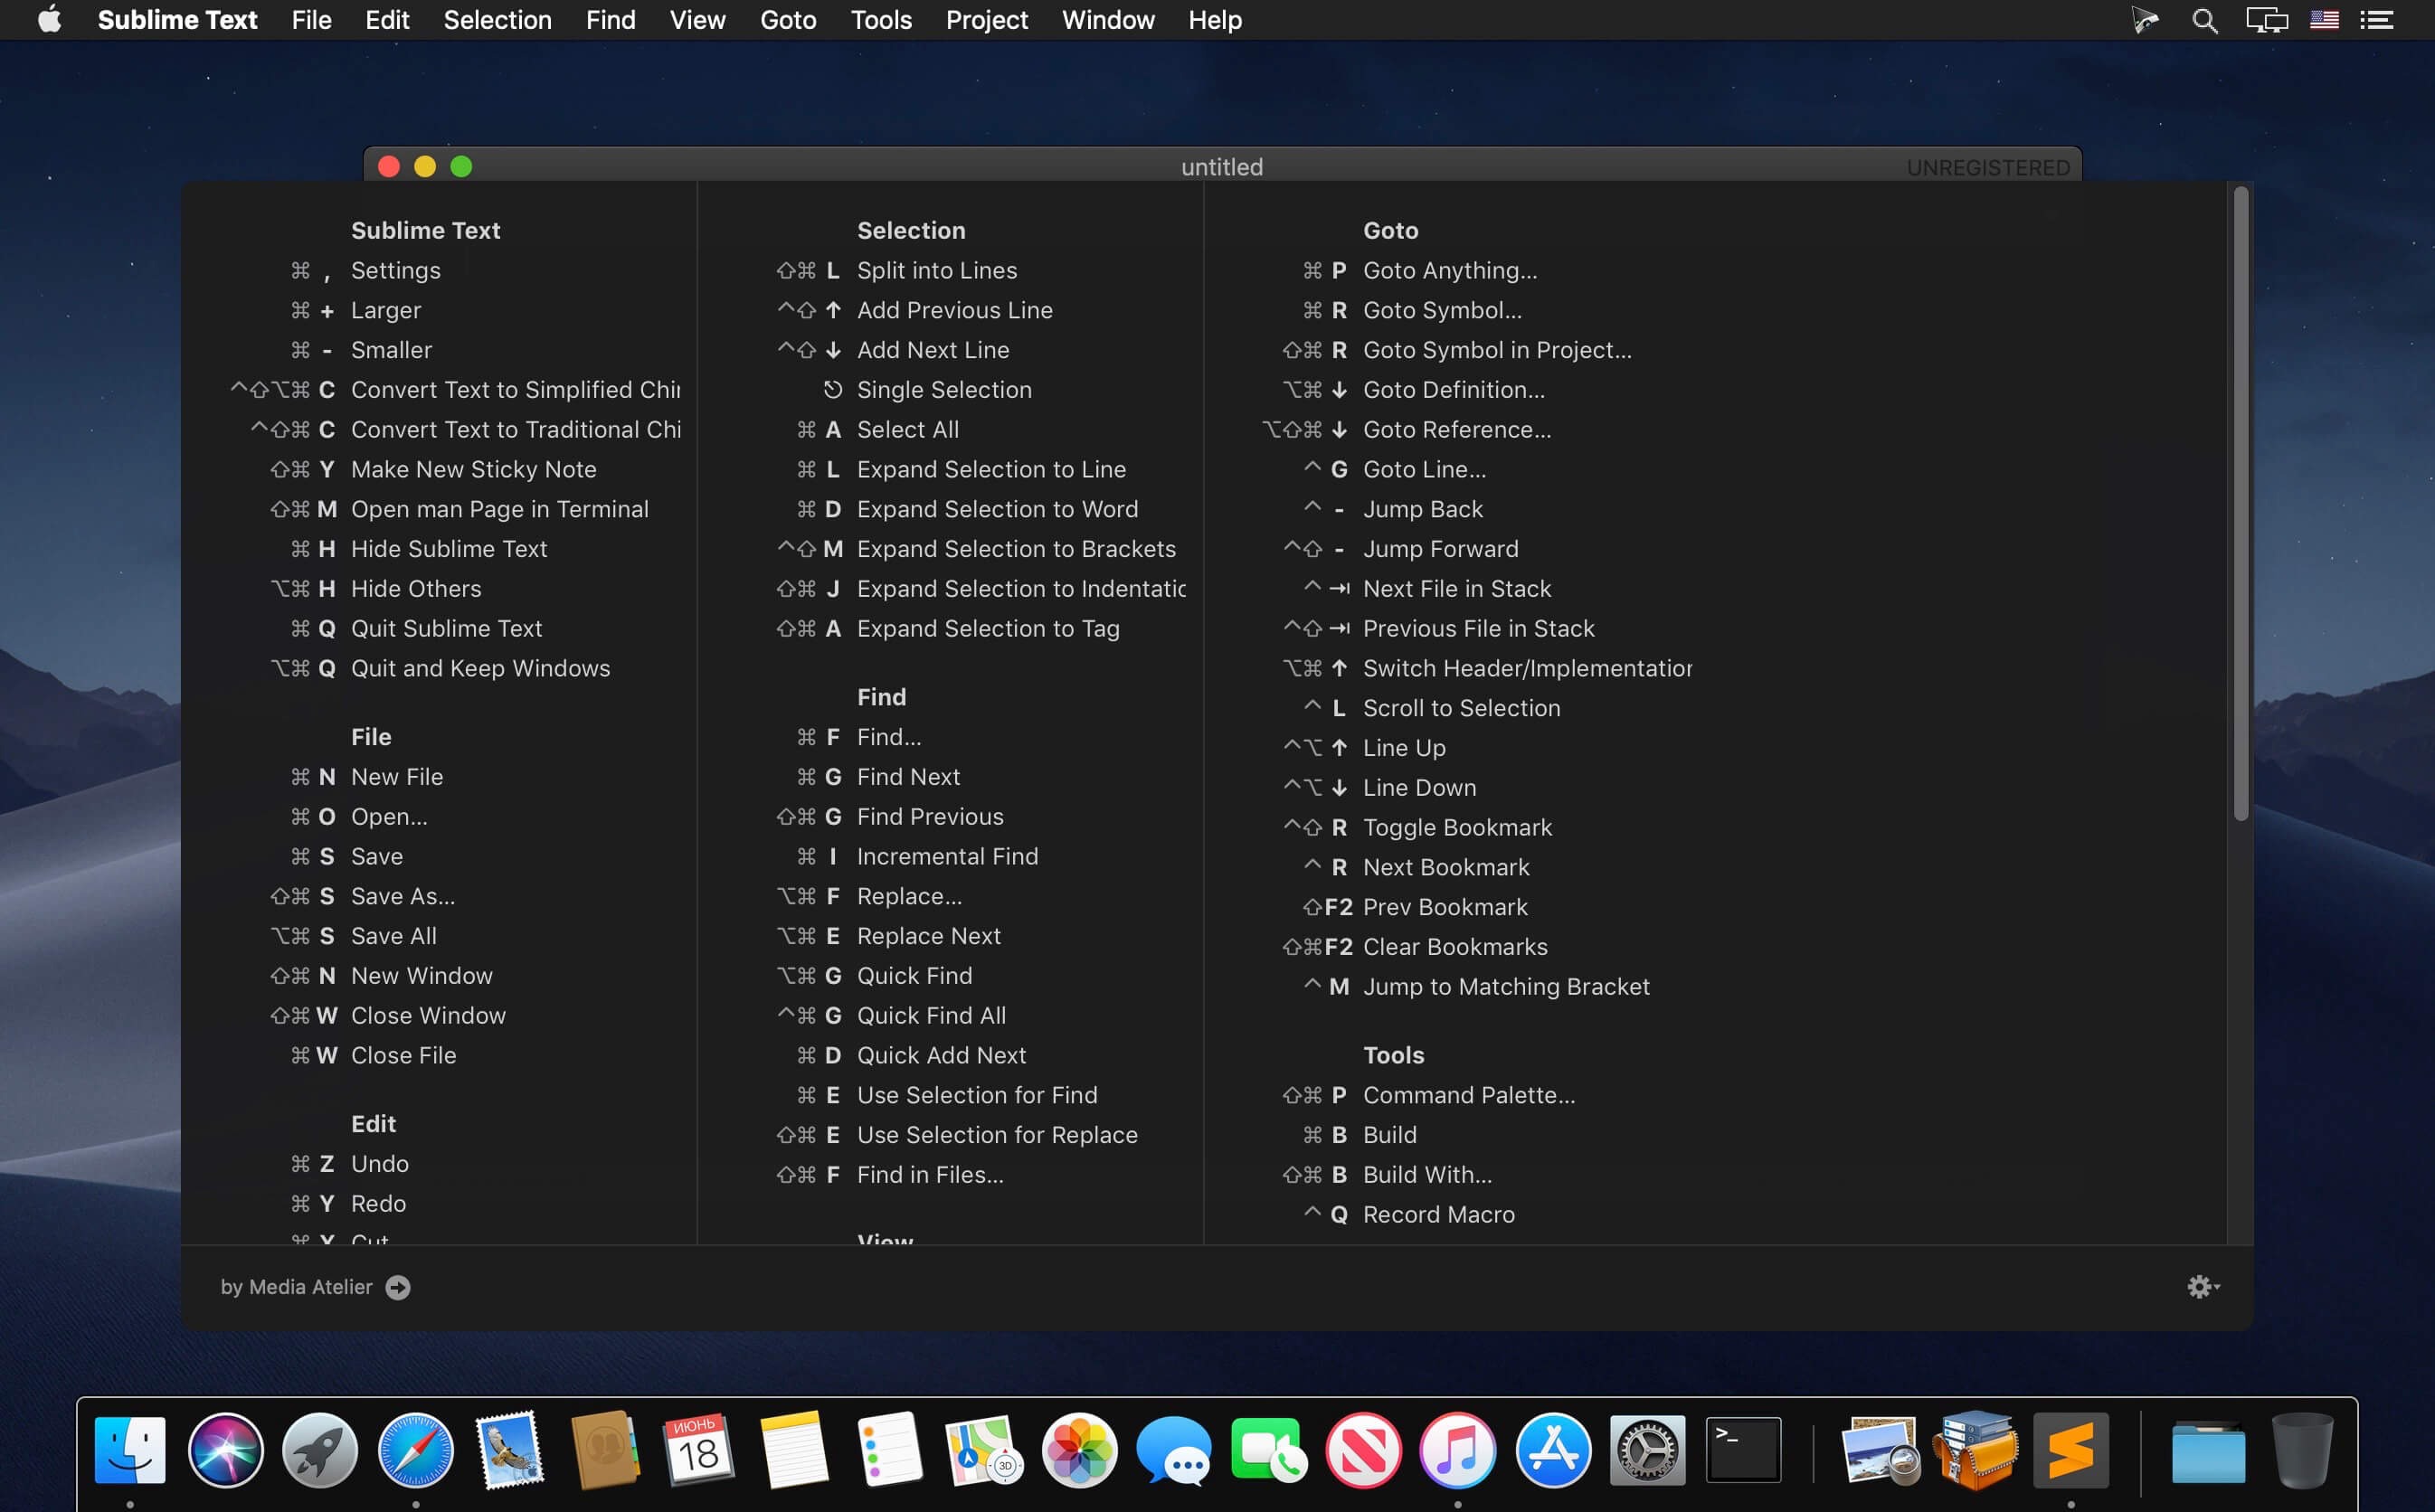Click the 'Close Window' entry
Image resolution: width=2435 pixels, height=1512 pixels.
point(428,1015)
